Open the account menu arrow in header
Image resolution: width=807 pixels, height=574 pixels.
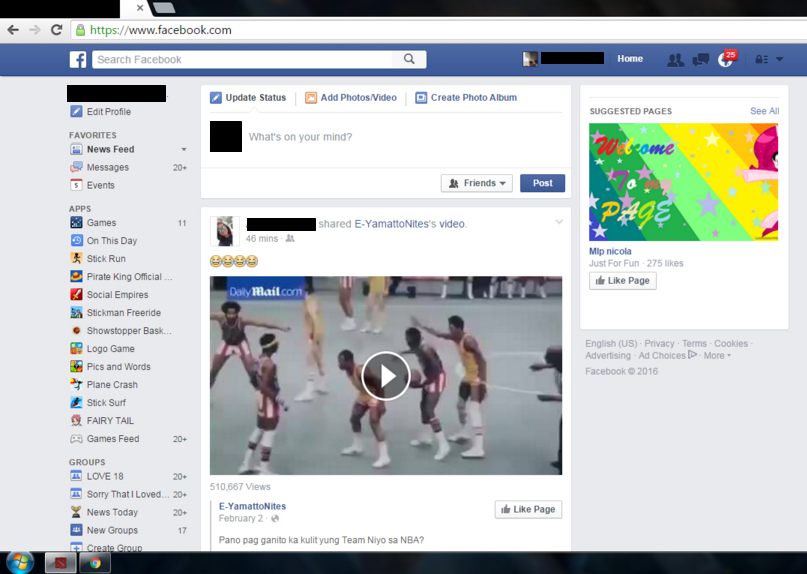click(x=780, y=60)
